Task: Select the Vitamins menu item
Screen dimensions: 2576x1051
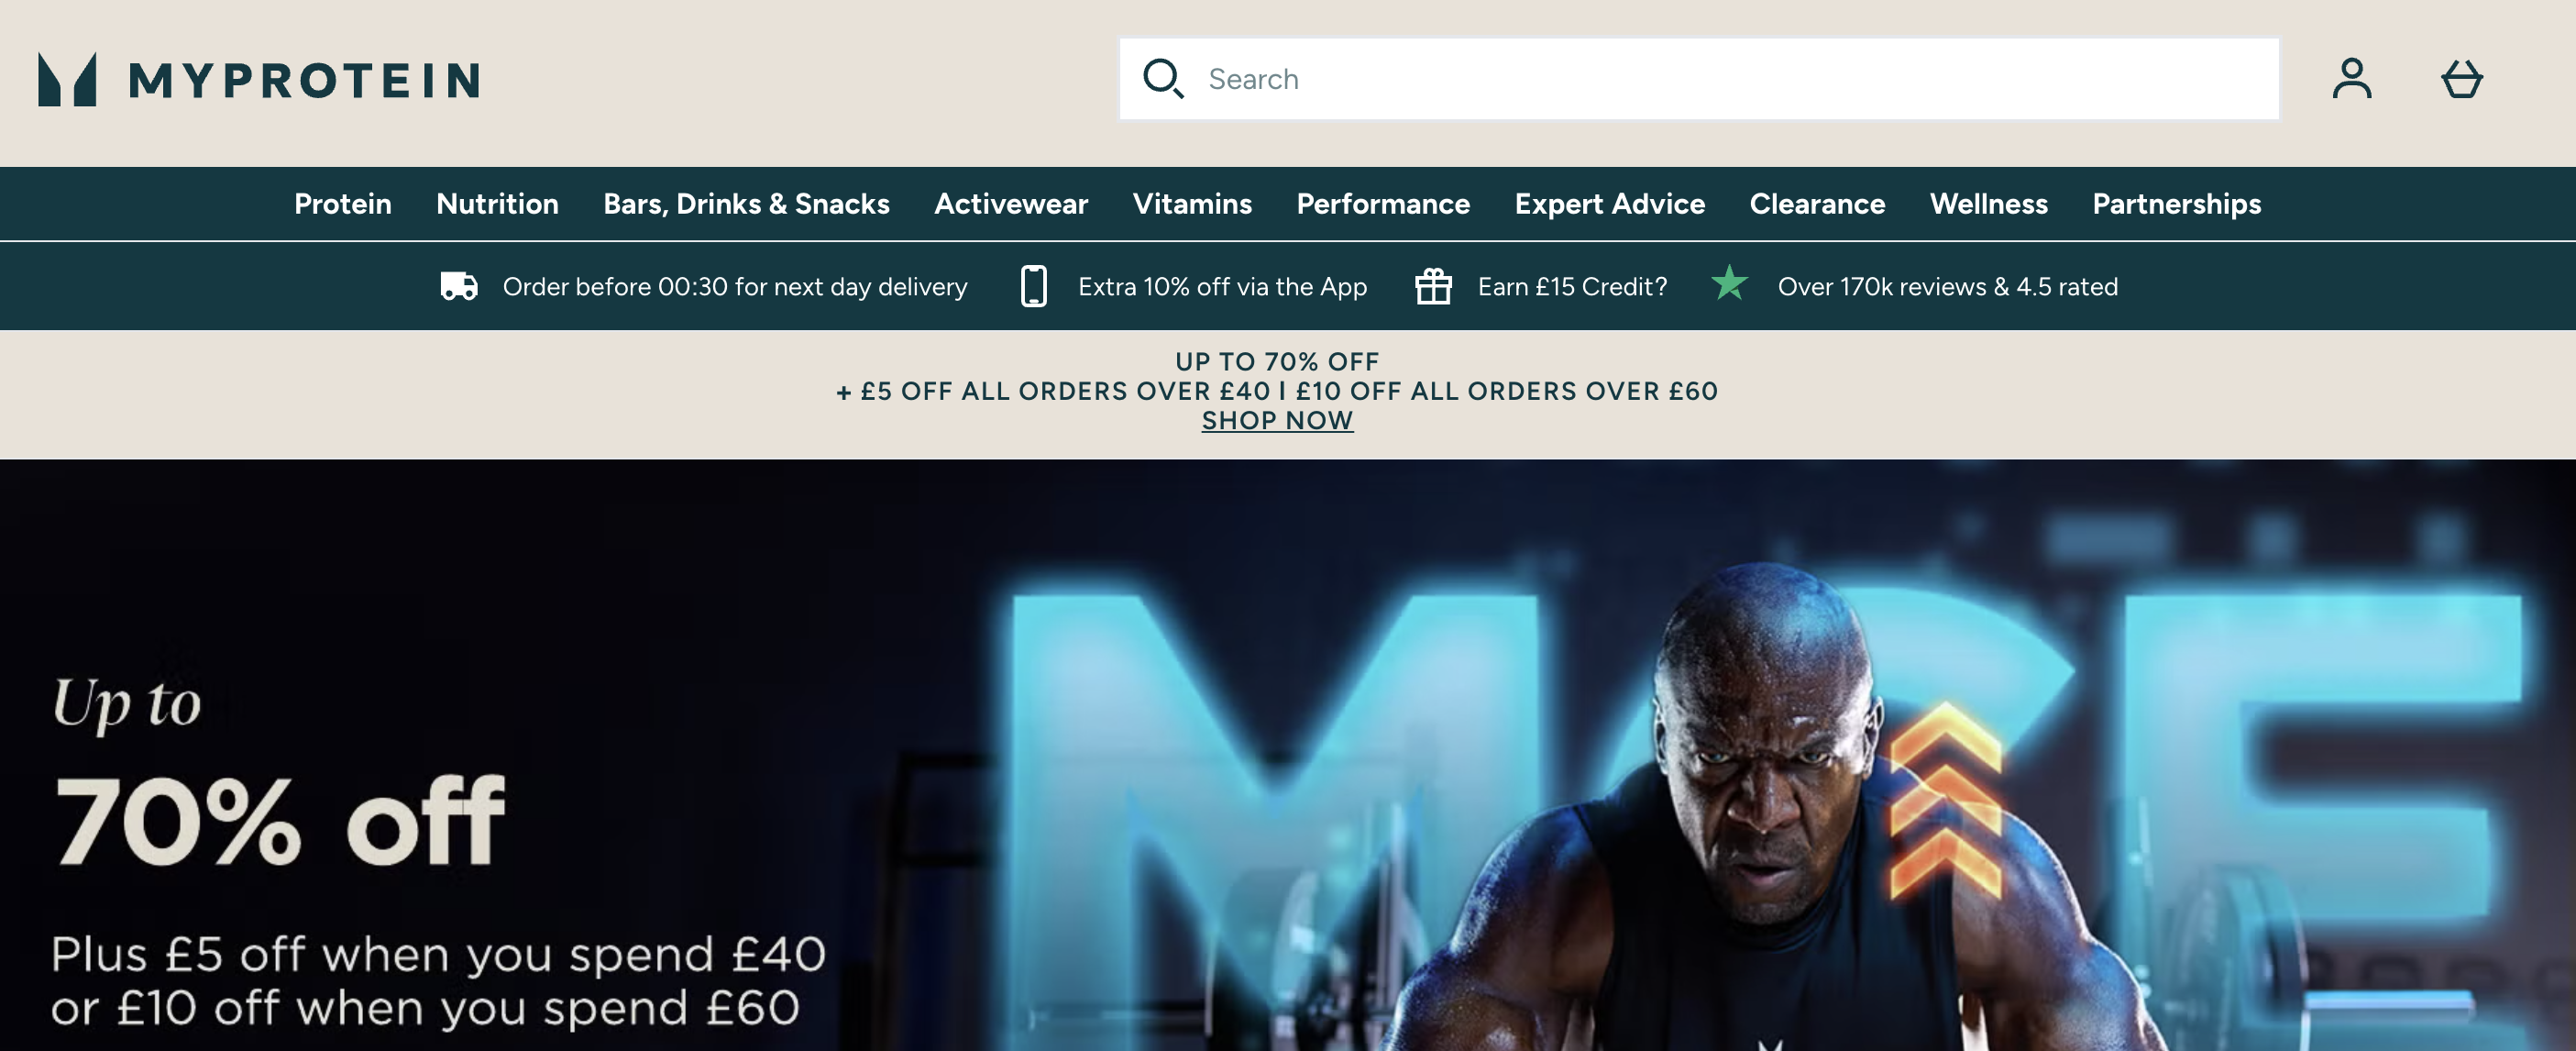Action: (1192, 204)
